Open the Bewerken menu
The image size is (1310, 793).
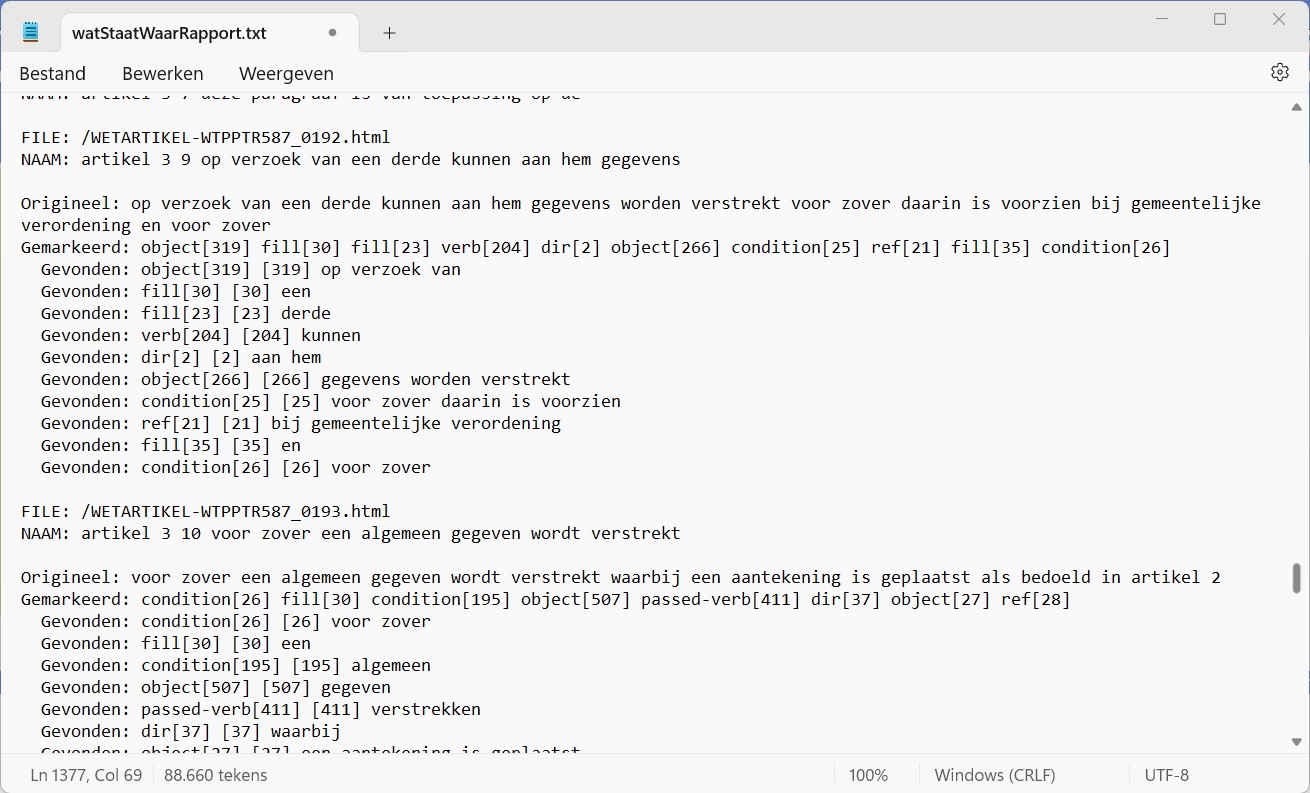point(162,73)
